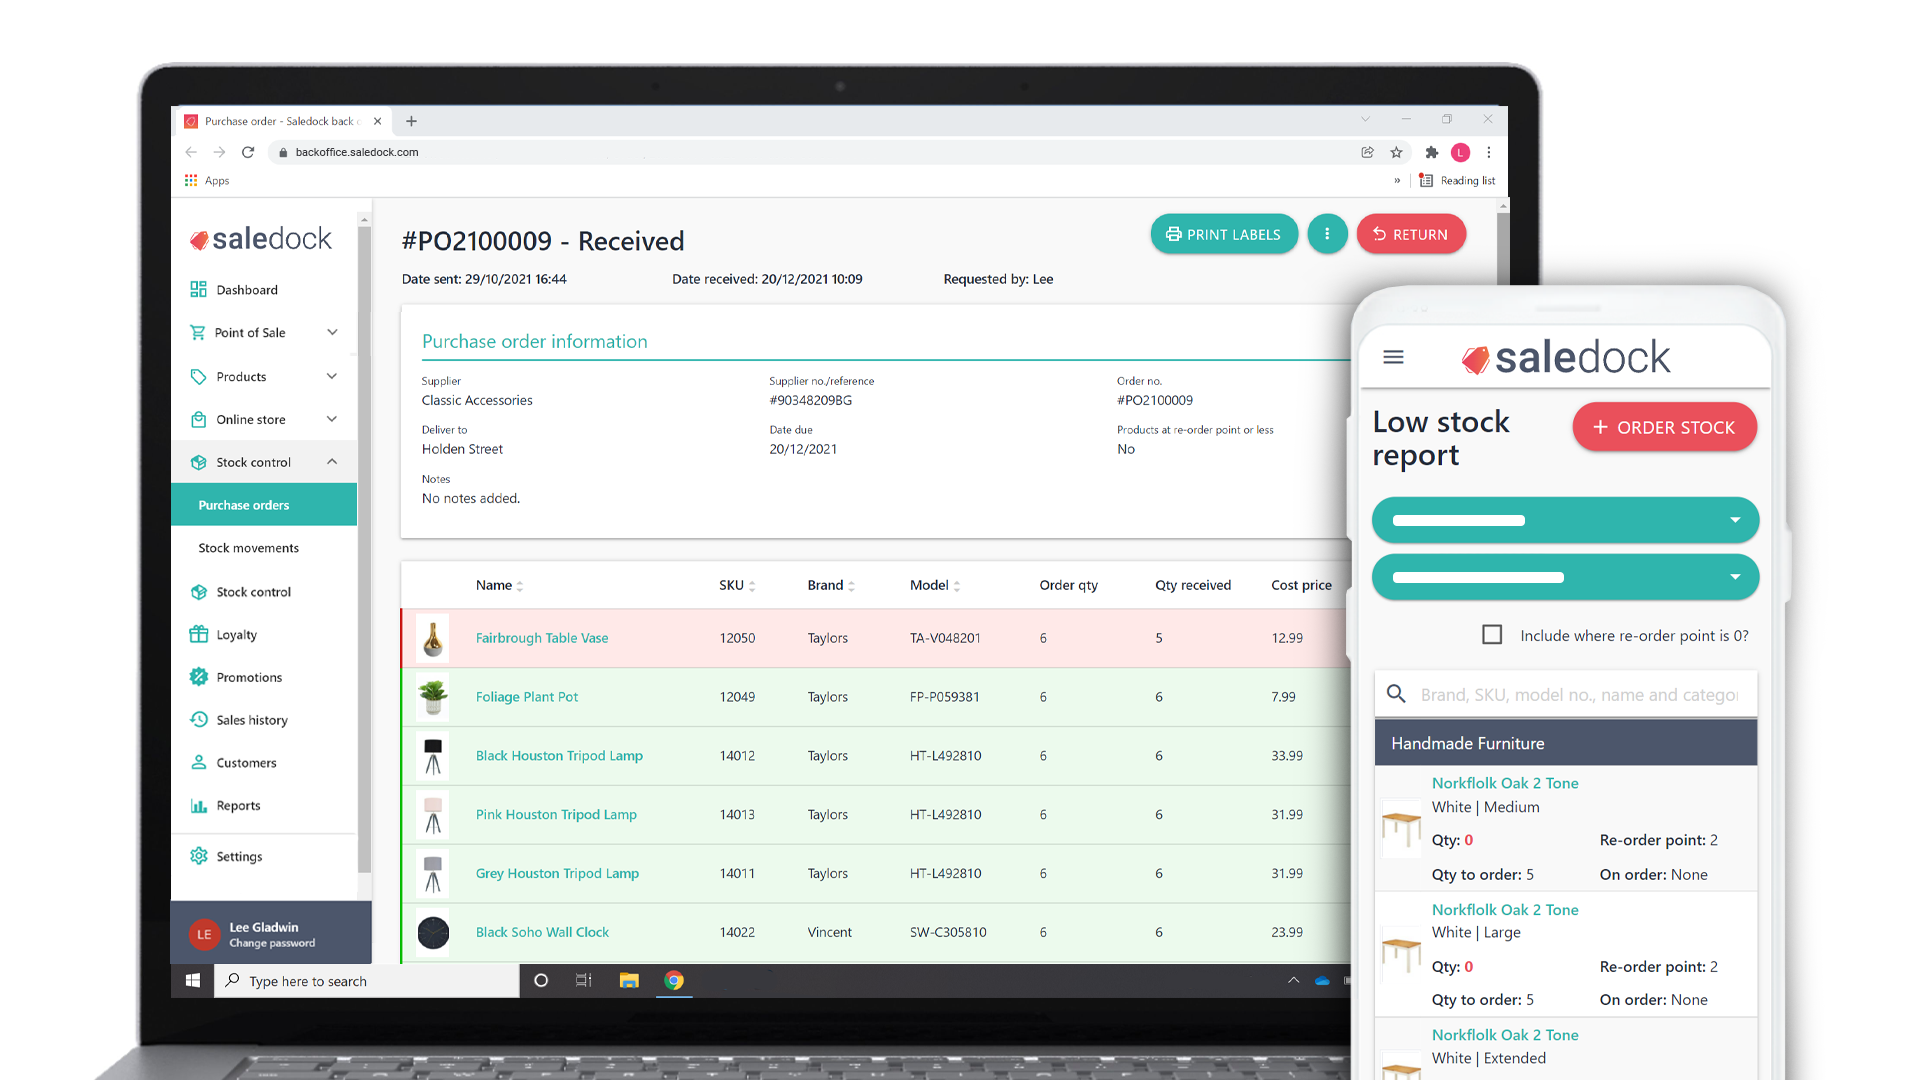Open the second teal dropdown on phone

pyautogui.click(x=1565, y=577)
